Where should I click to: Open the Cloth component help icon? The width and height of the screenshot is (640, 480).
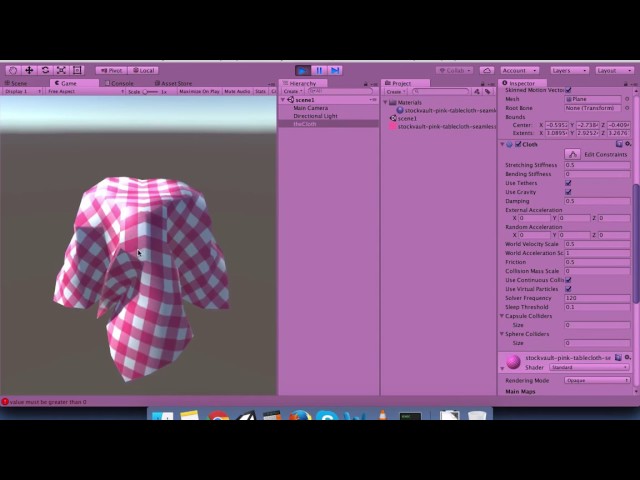(x=619, y=144)
